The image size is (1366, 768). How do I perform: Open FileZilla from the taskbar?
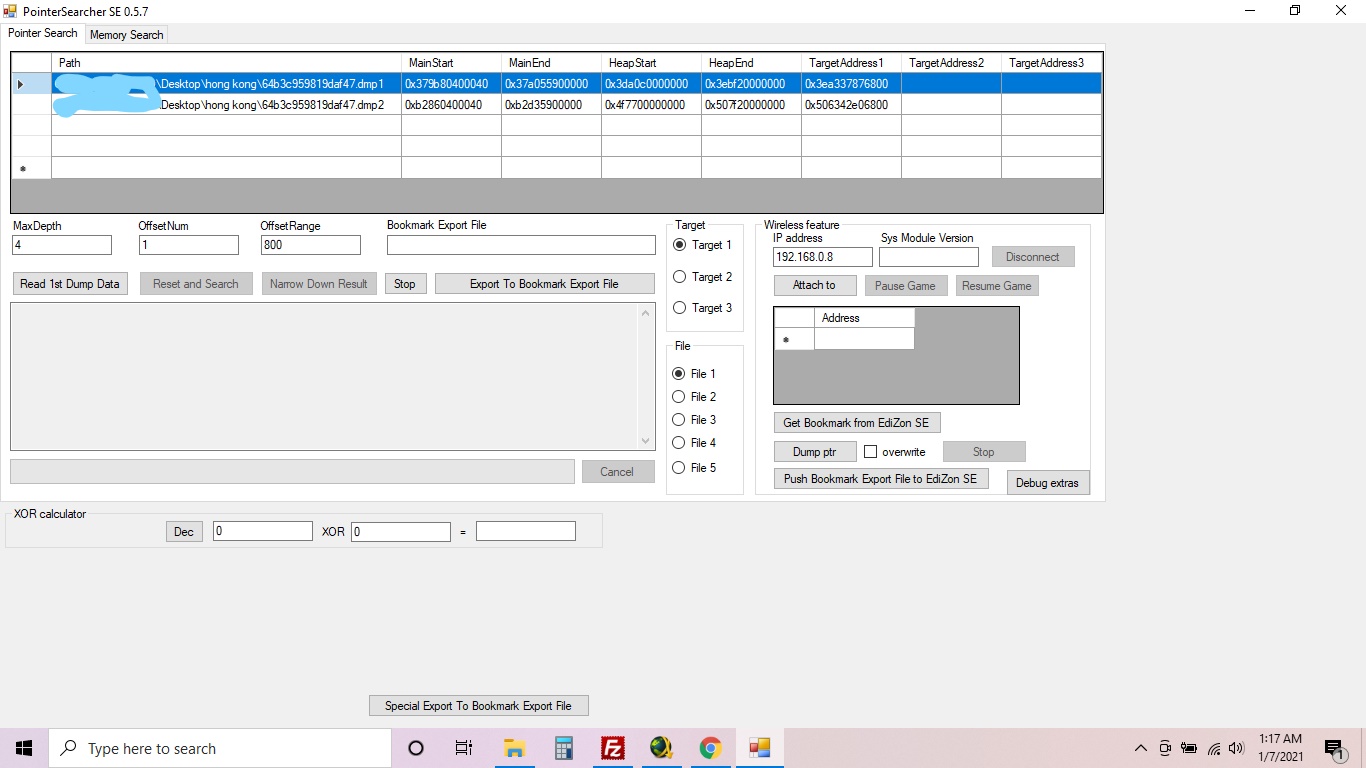pos(612,748)
